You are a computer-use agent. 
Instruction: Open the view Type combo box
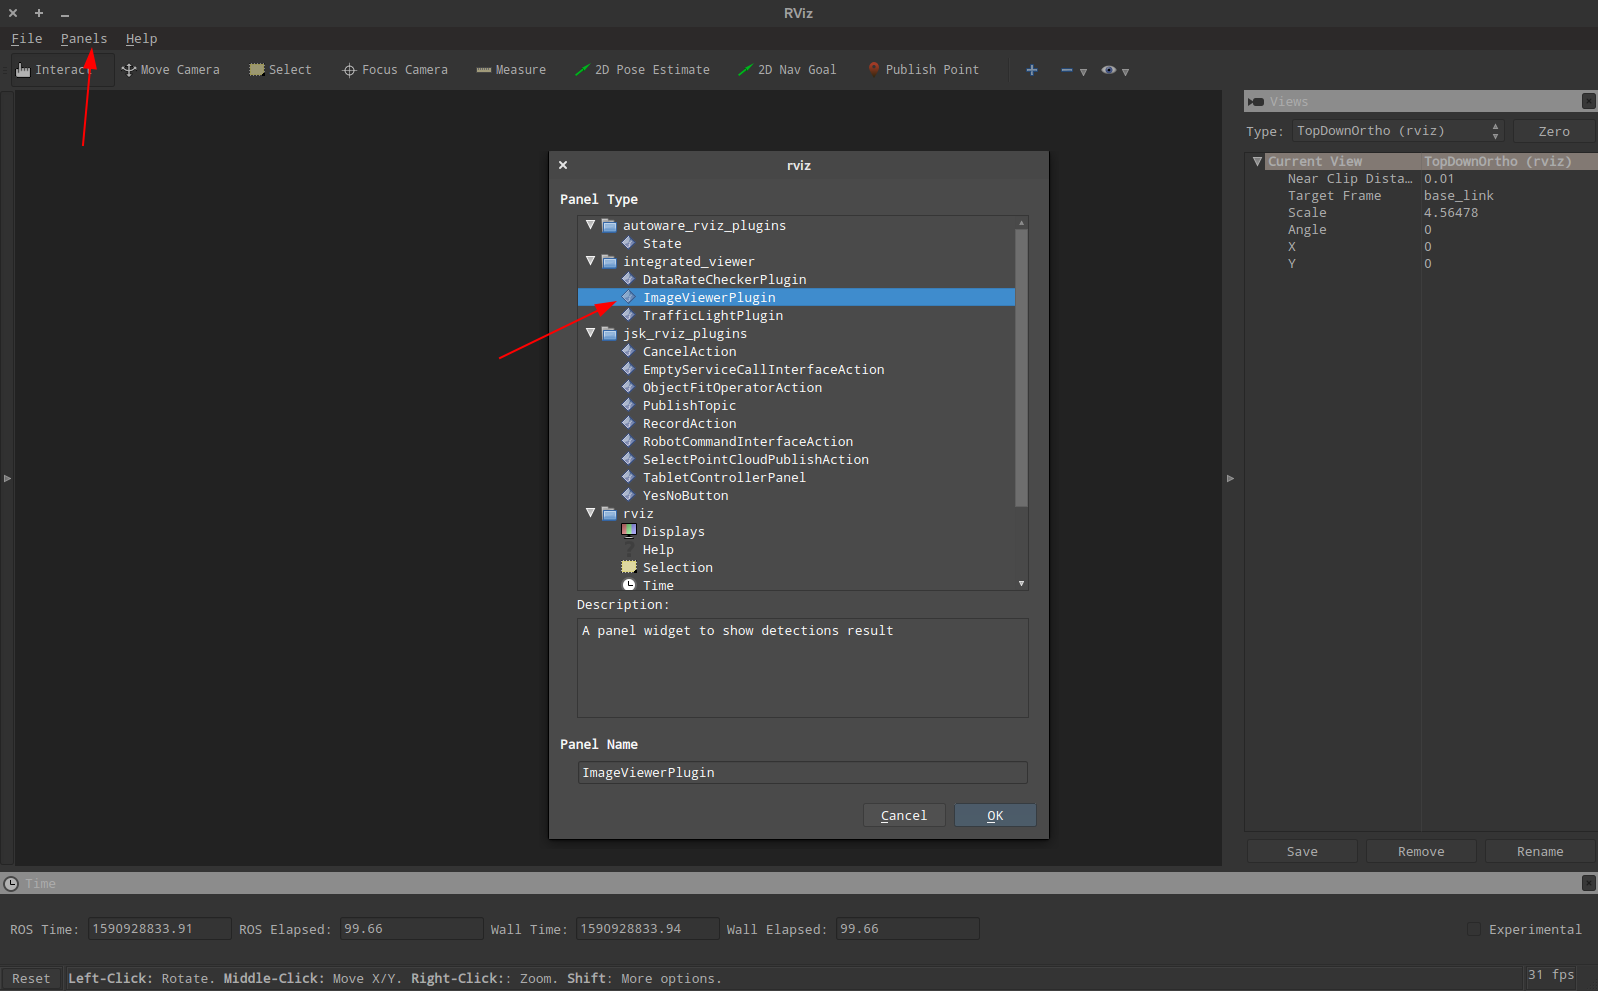(1398, 131)
